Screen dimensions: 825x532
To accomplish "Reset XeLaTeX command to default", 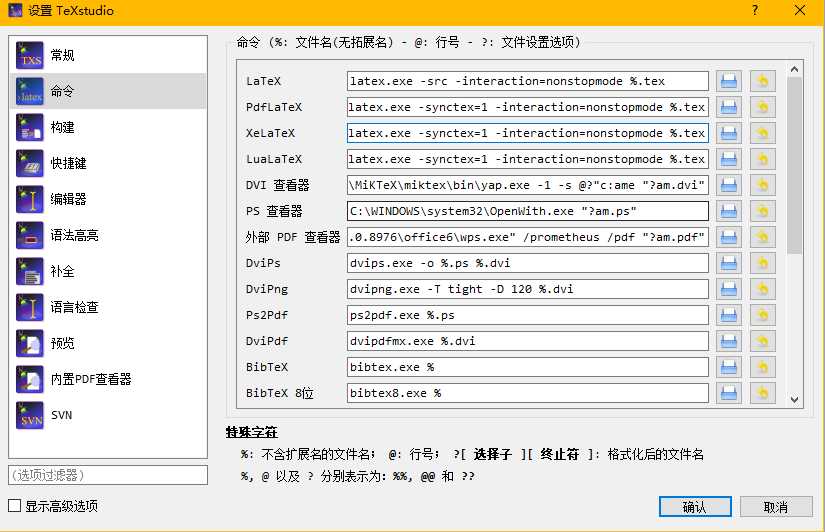I will pos(762,133).
